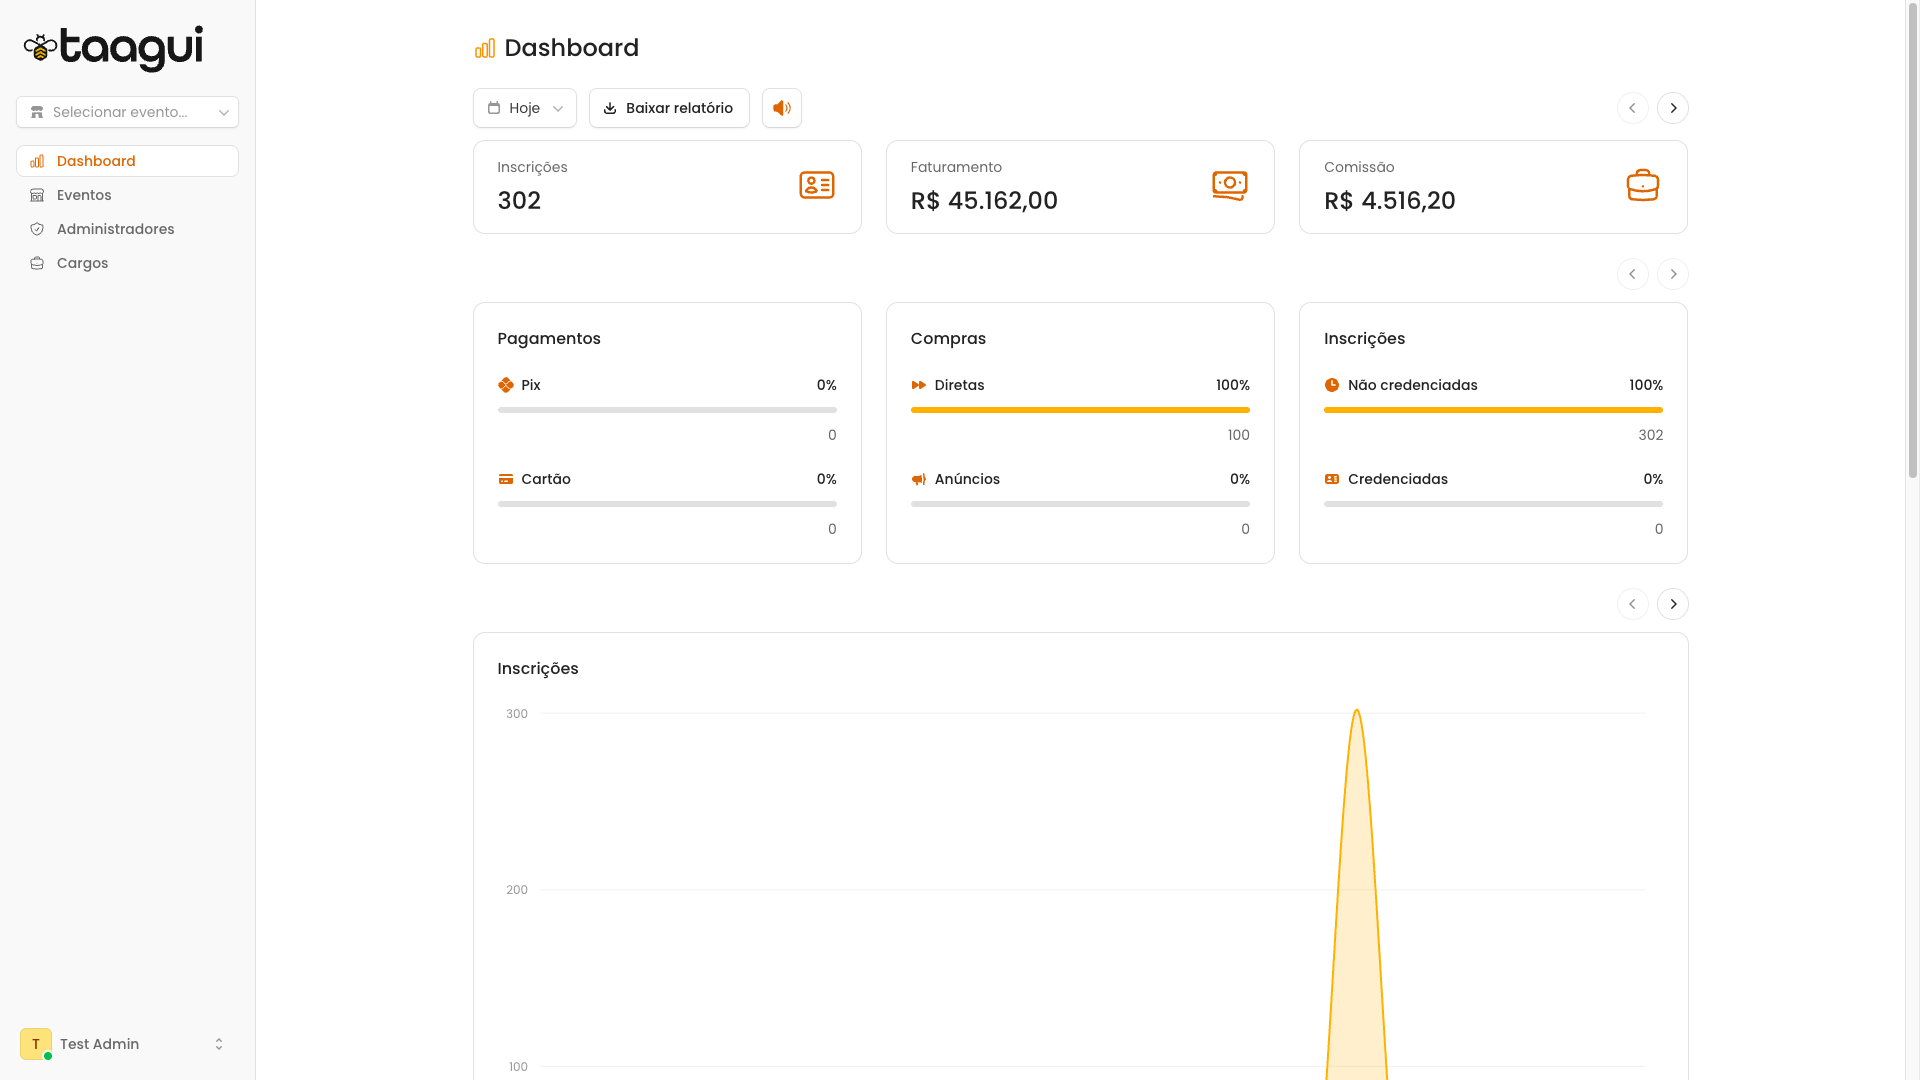Click previous arrow above Inscrições chart
Screen dimensions: 1920x1080
(x=1633, y=604)
